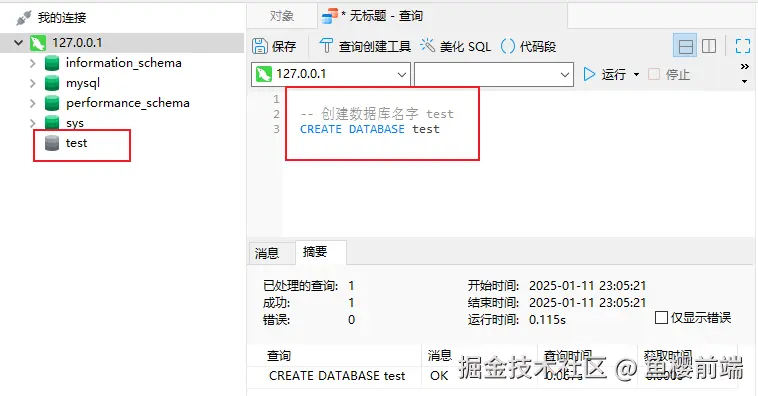
Task: Open the toolbar overflow arrow below the chevron
Action: (744, 81)
